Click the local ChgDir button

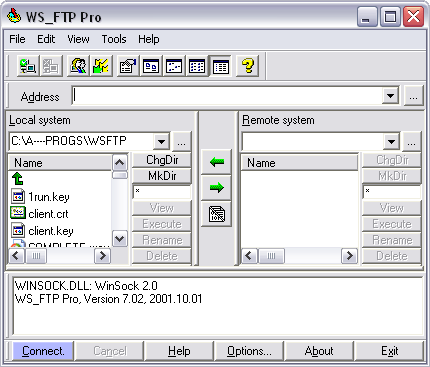tap(162, 160)
